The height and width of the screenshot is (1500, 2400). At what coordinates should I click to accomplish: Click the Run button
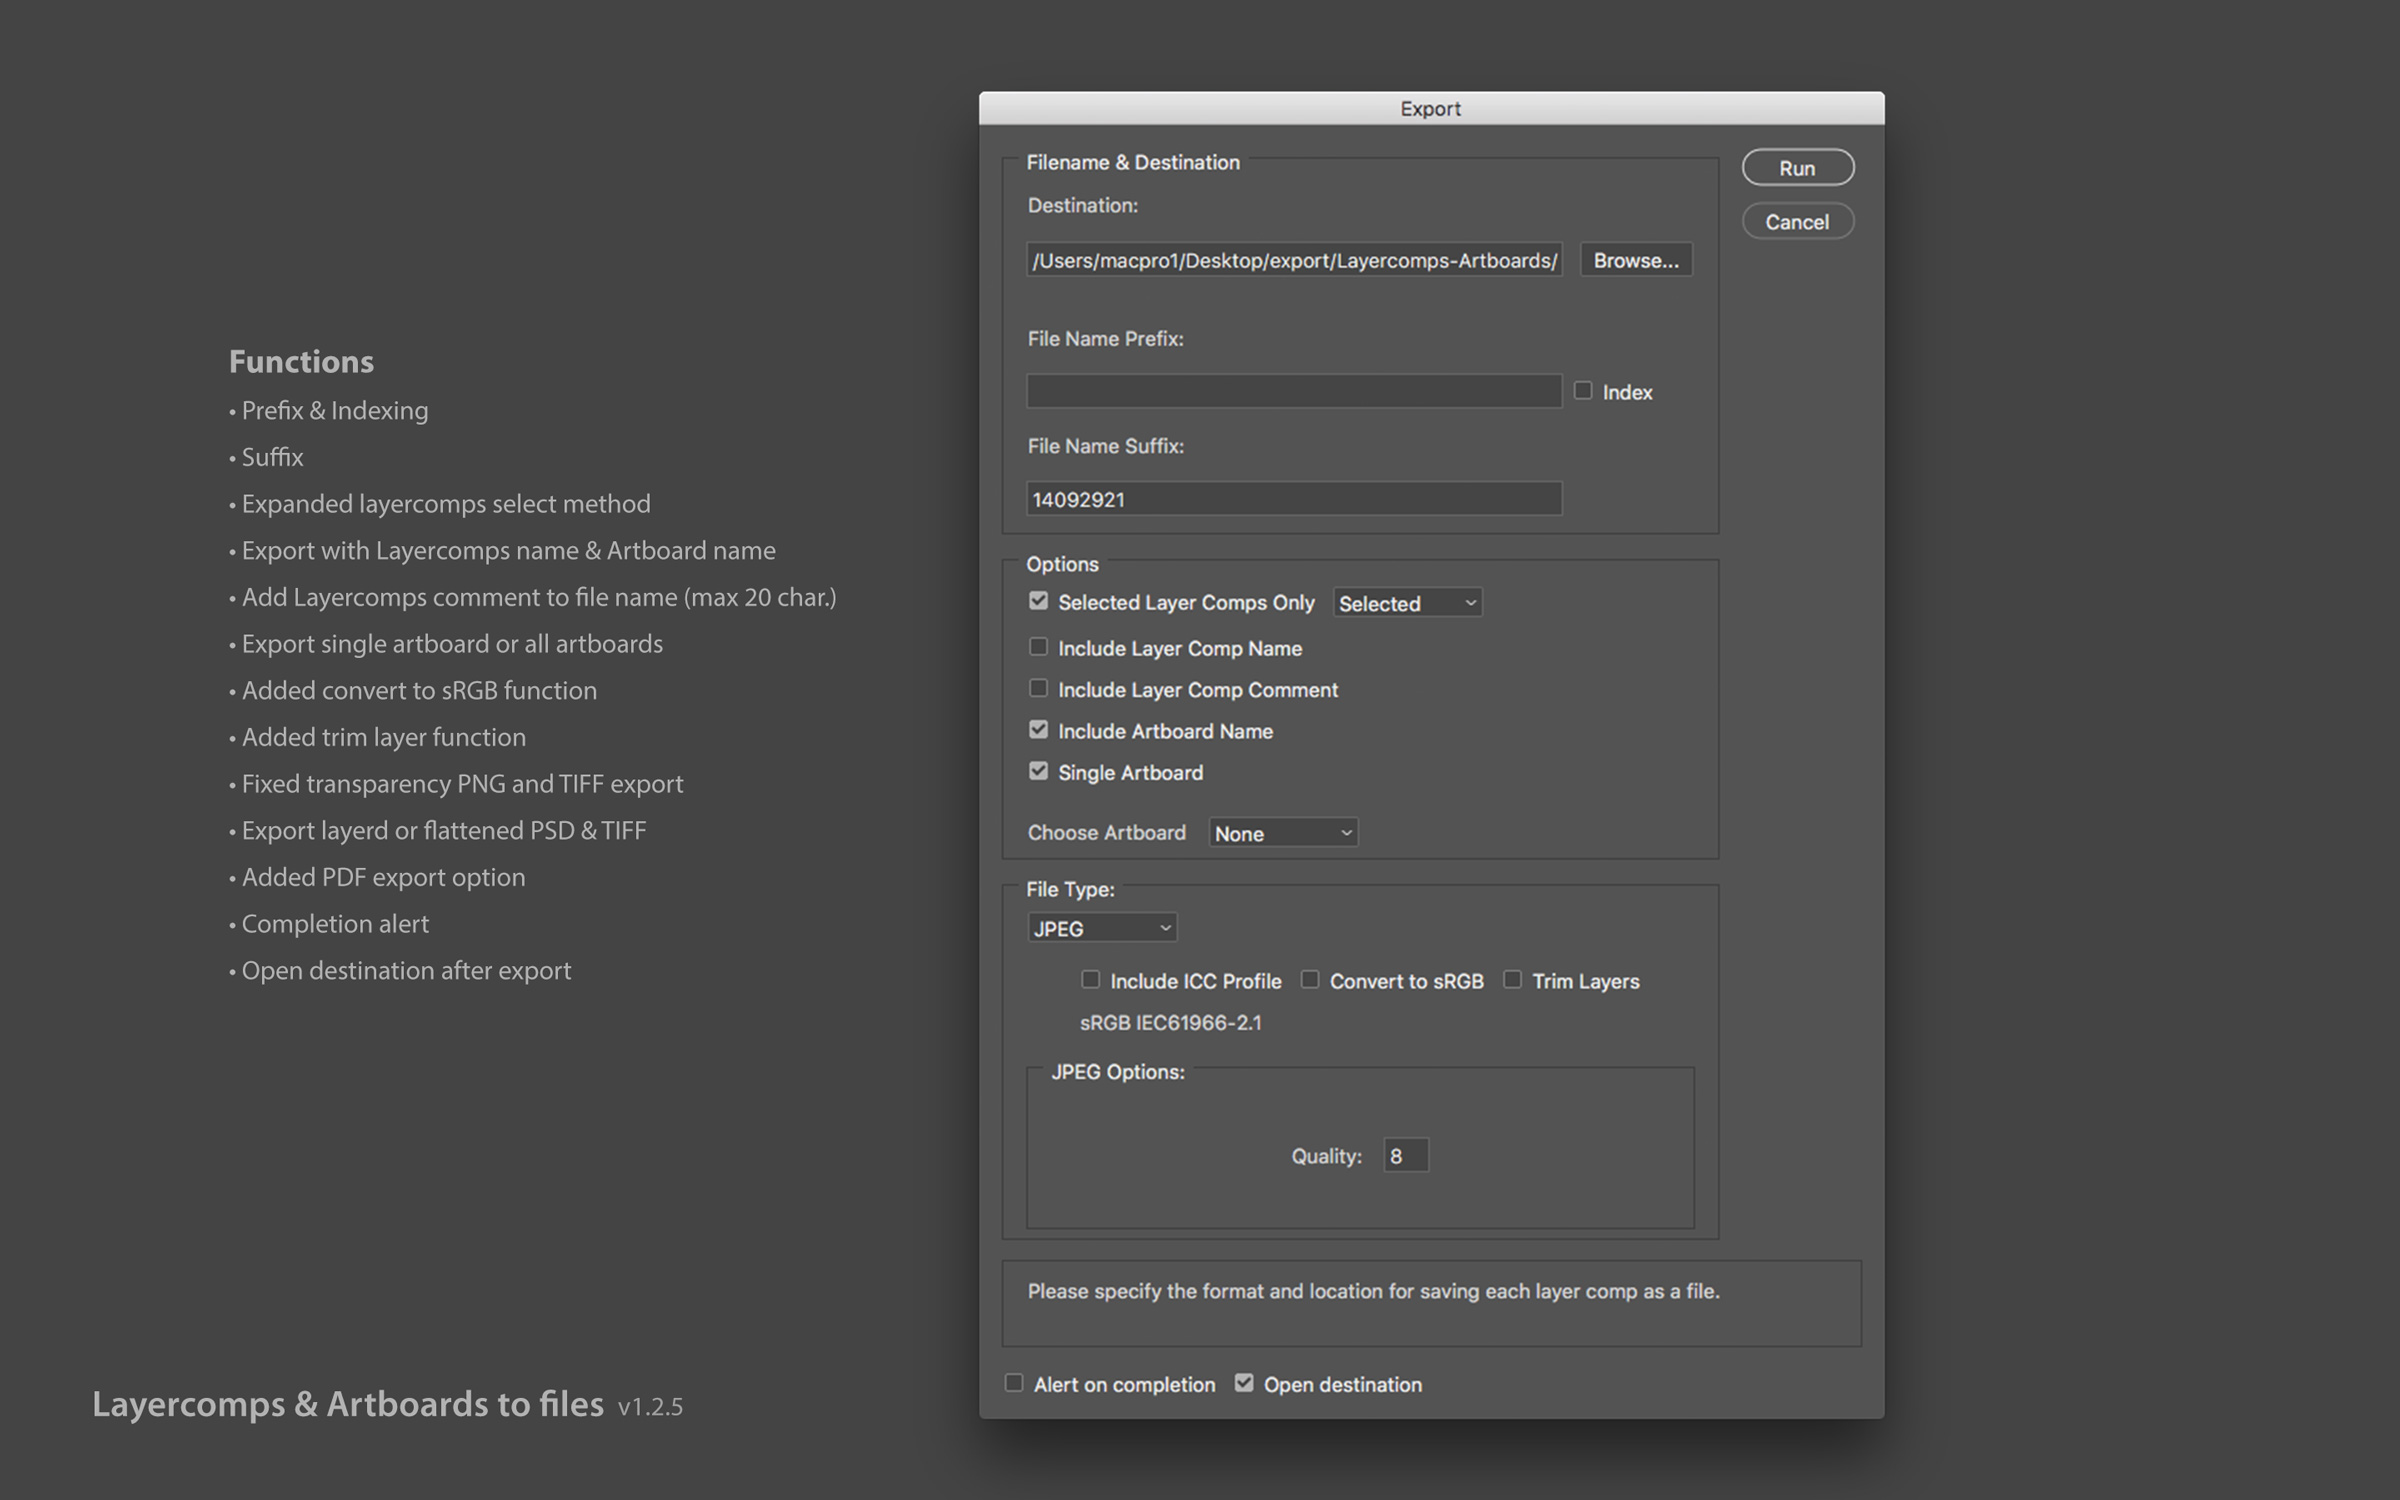(x=1797, y=168)
